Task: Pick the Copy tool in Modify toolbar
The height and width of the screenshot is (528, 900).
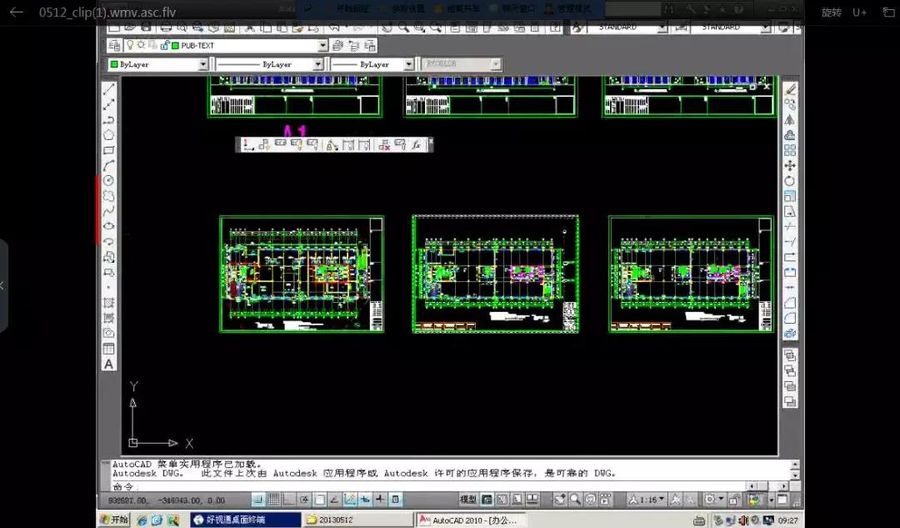Action: [790, 104]
